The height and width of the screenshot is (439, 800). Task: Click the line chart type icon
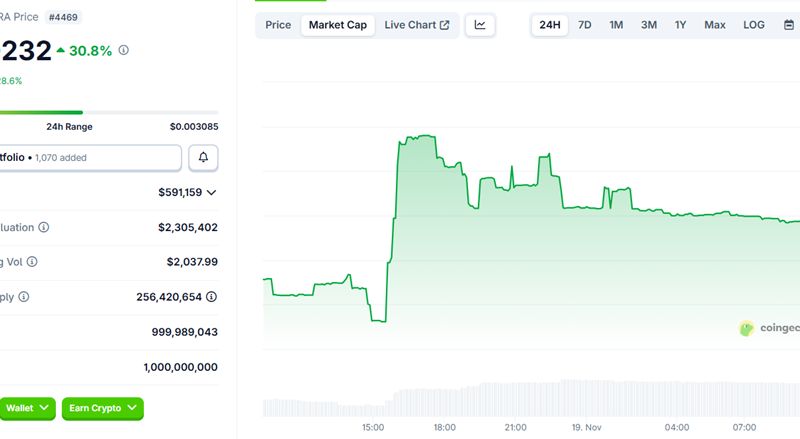(x=480, y=25)
